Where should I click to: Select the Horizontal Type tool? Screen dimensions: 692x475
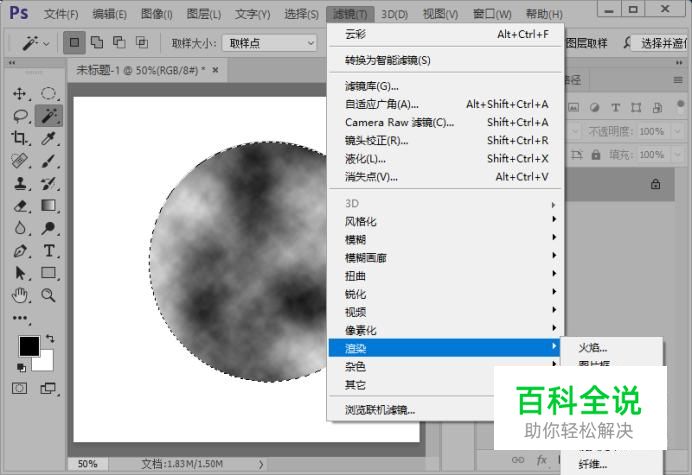(49, 251)
